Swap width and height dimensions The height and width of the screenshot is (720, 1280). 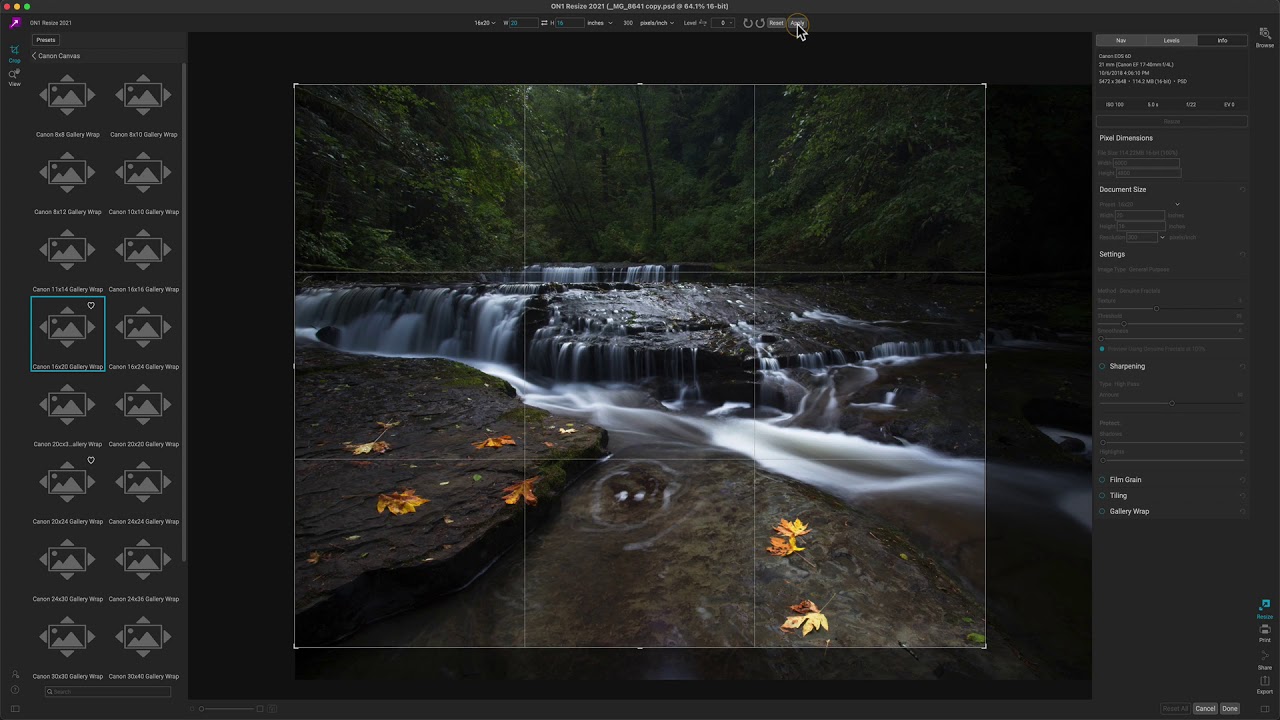[544, 23]
